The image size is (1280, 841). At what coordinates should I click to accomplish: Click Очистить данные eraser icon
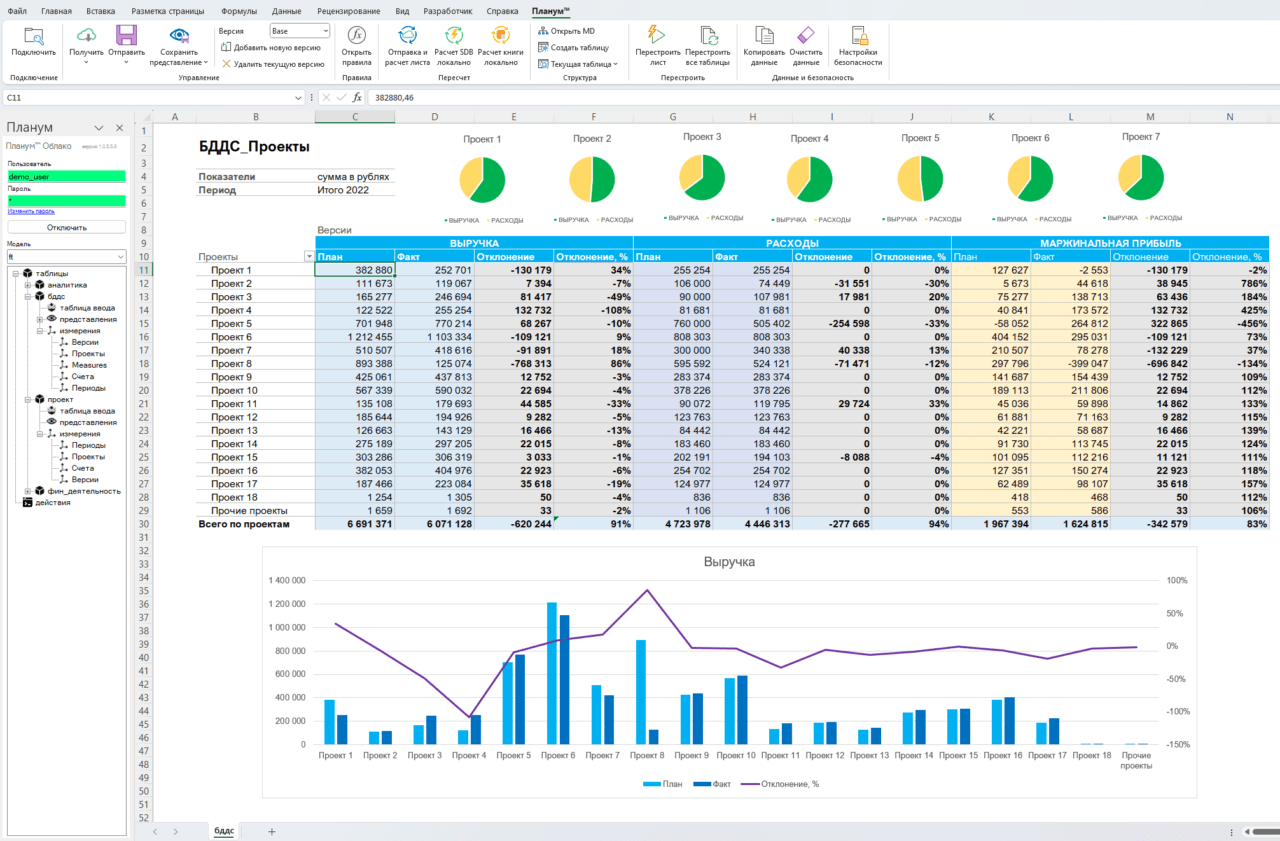click(x=805, y=37)
